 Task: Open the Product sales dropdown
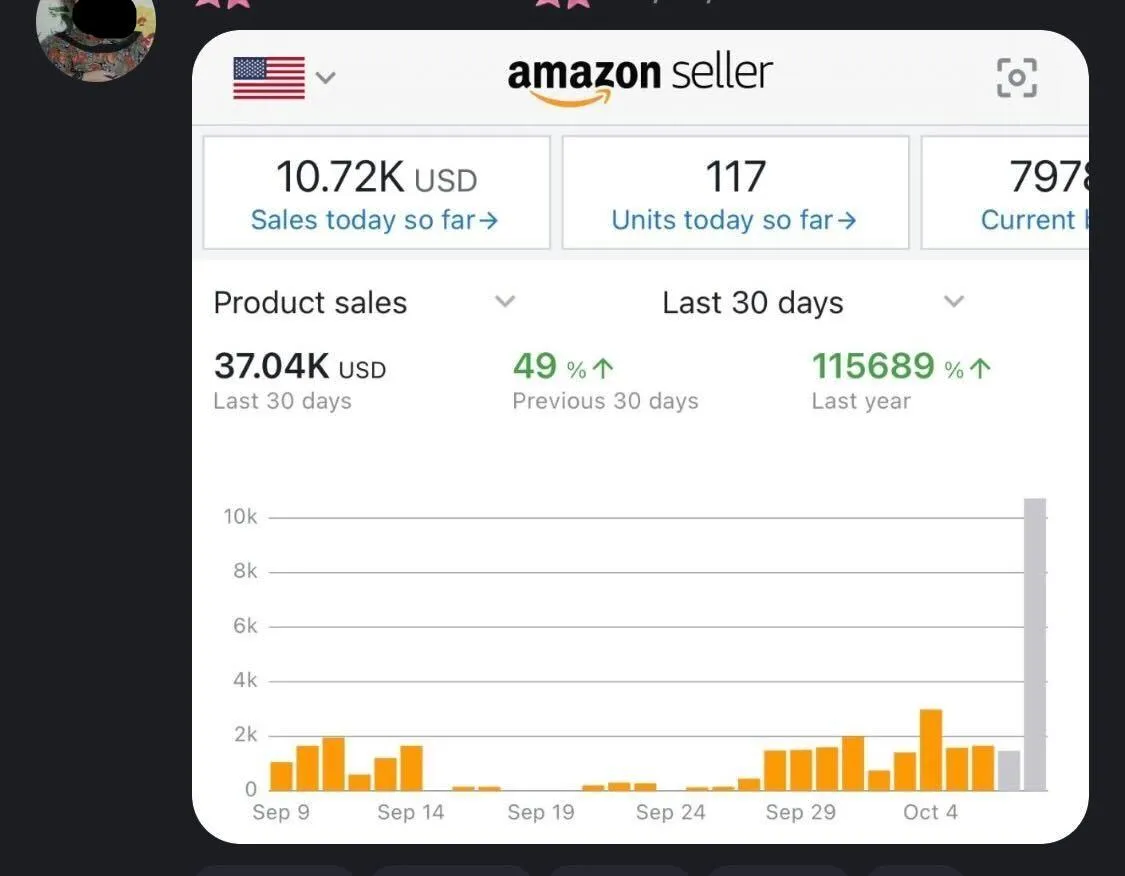[x=505, y=302]
